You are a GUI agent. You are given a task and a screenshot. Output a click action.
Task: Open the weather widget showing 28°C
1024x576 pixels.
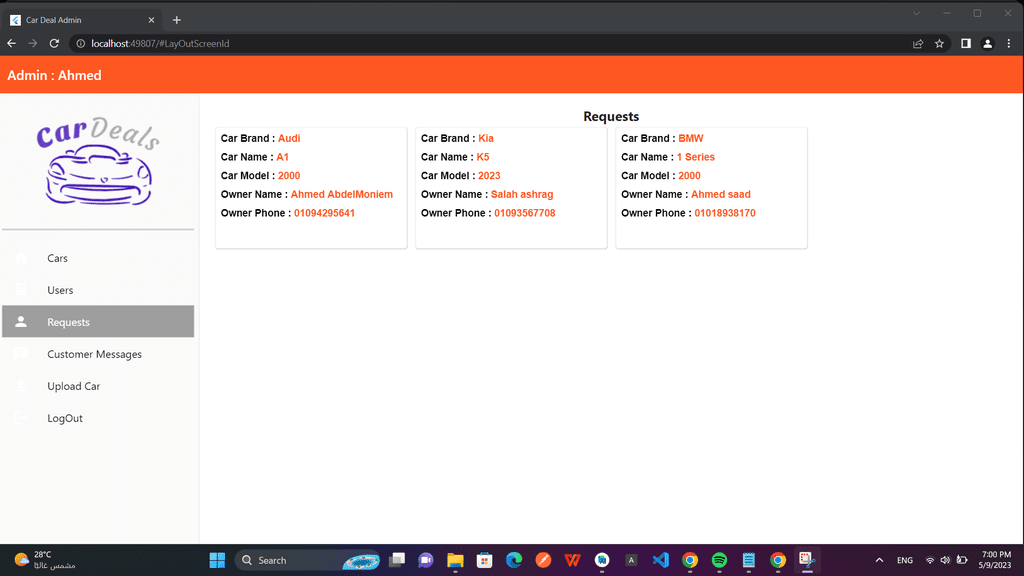click(45, 560)
